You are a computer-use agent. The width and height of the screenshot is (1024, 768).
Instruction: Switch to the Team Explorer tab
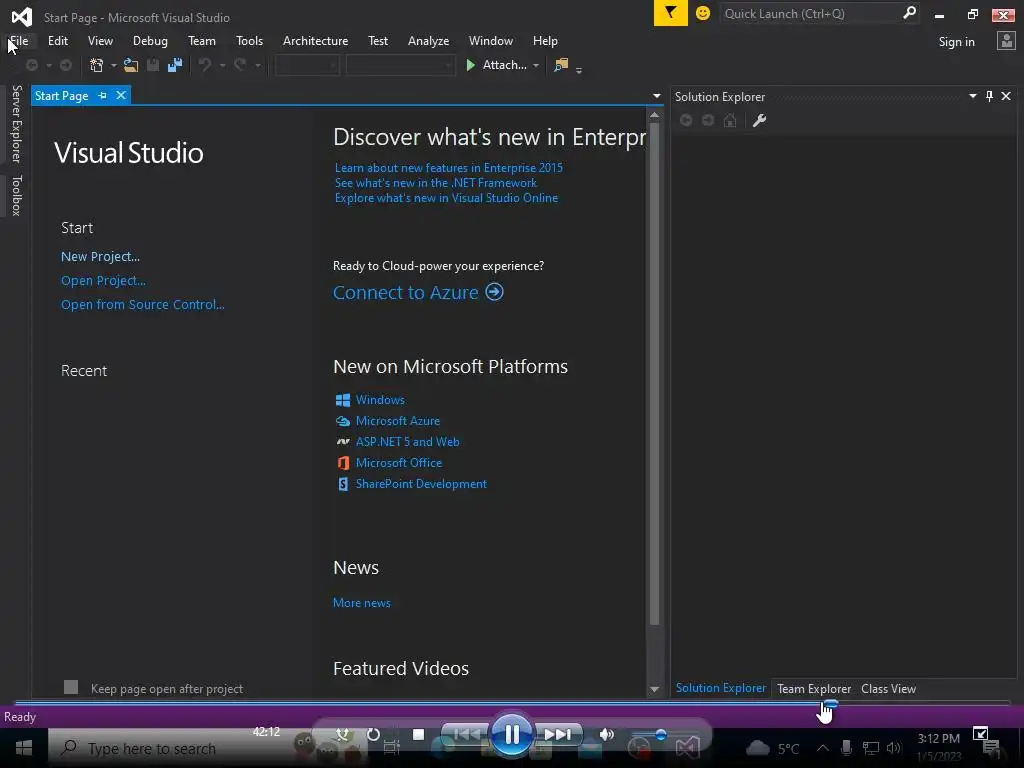(x=814, y=688)
